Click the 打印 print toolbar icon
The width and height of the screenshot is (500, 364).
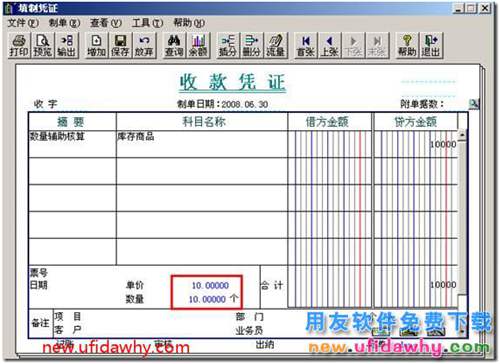(x=19, y=45)
